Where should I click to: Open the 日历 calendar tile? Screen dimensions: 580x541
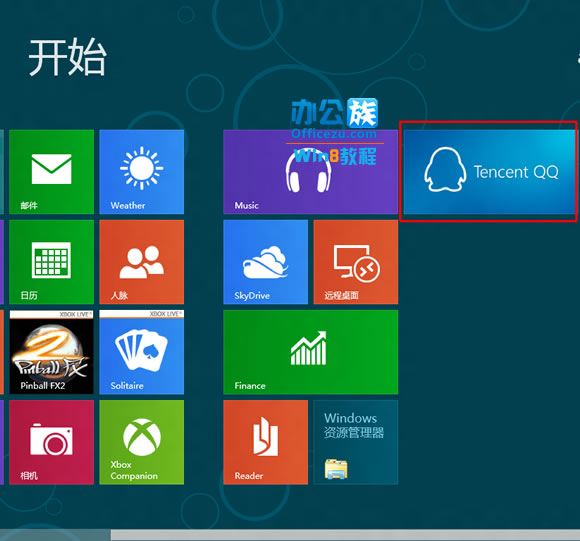point(51,262)
